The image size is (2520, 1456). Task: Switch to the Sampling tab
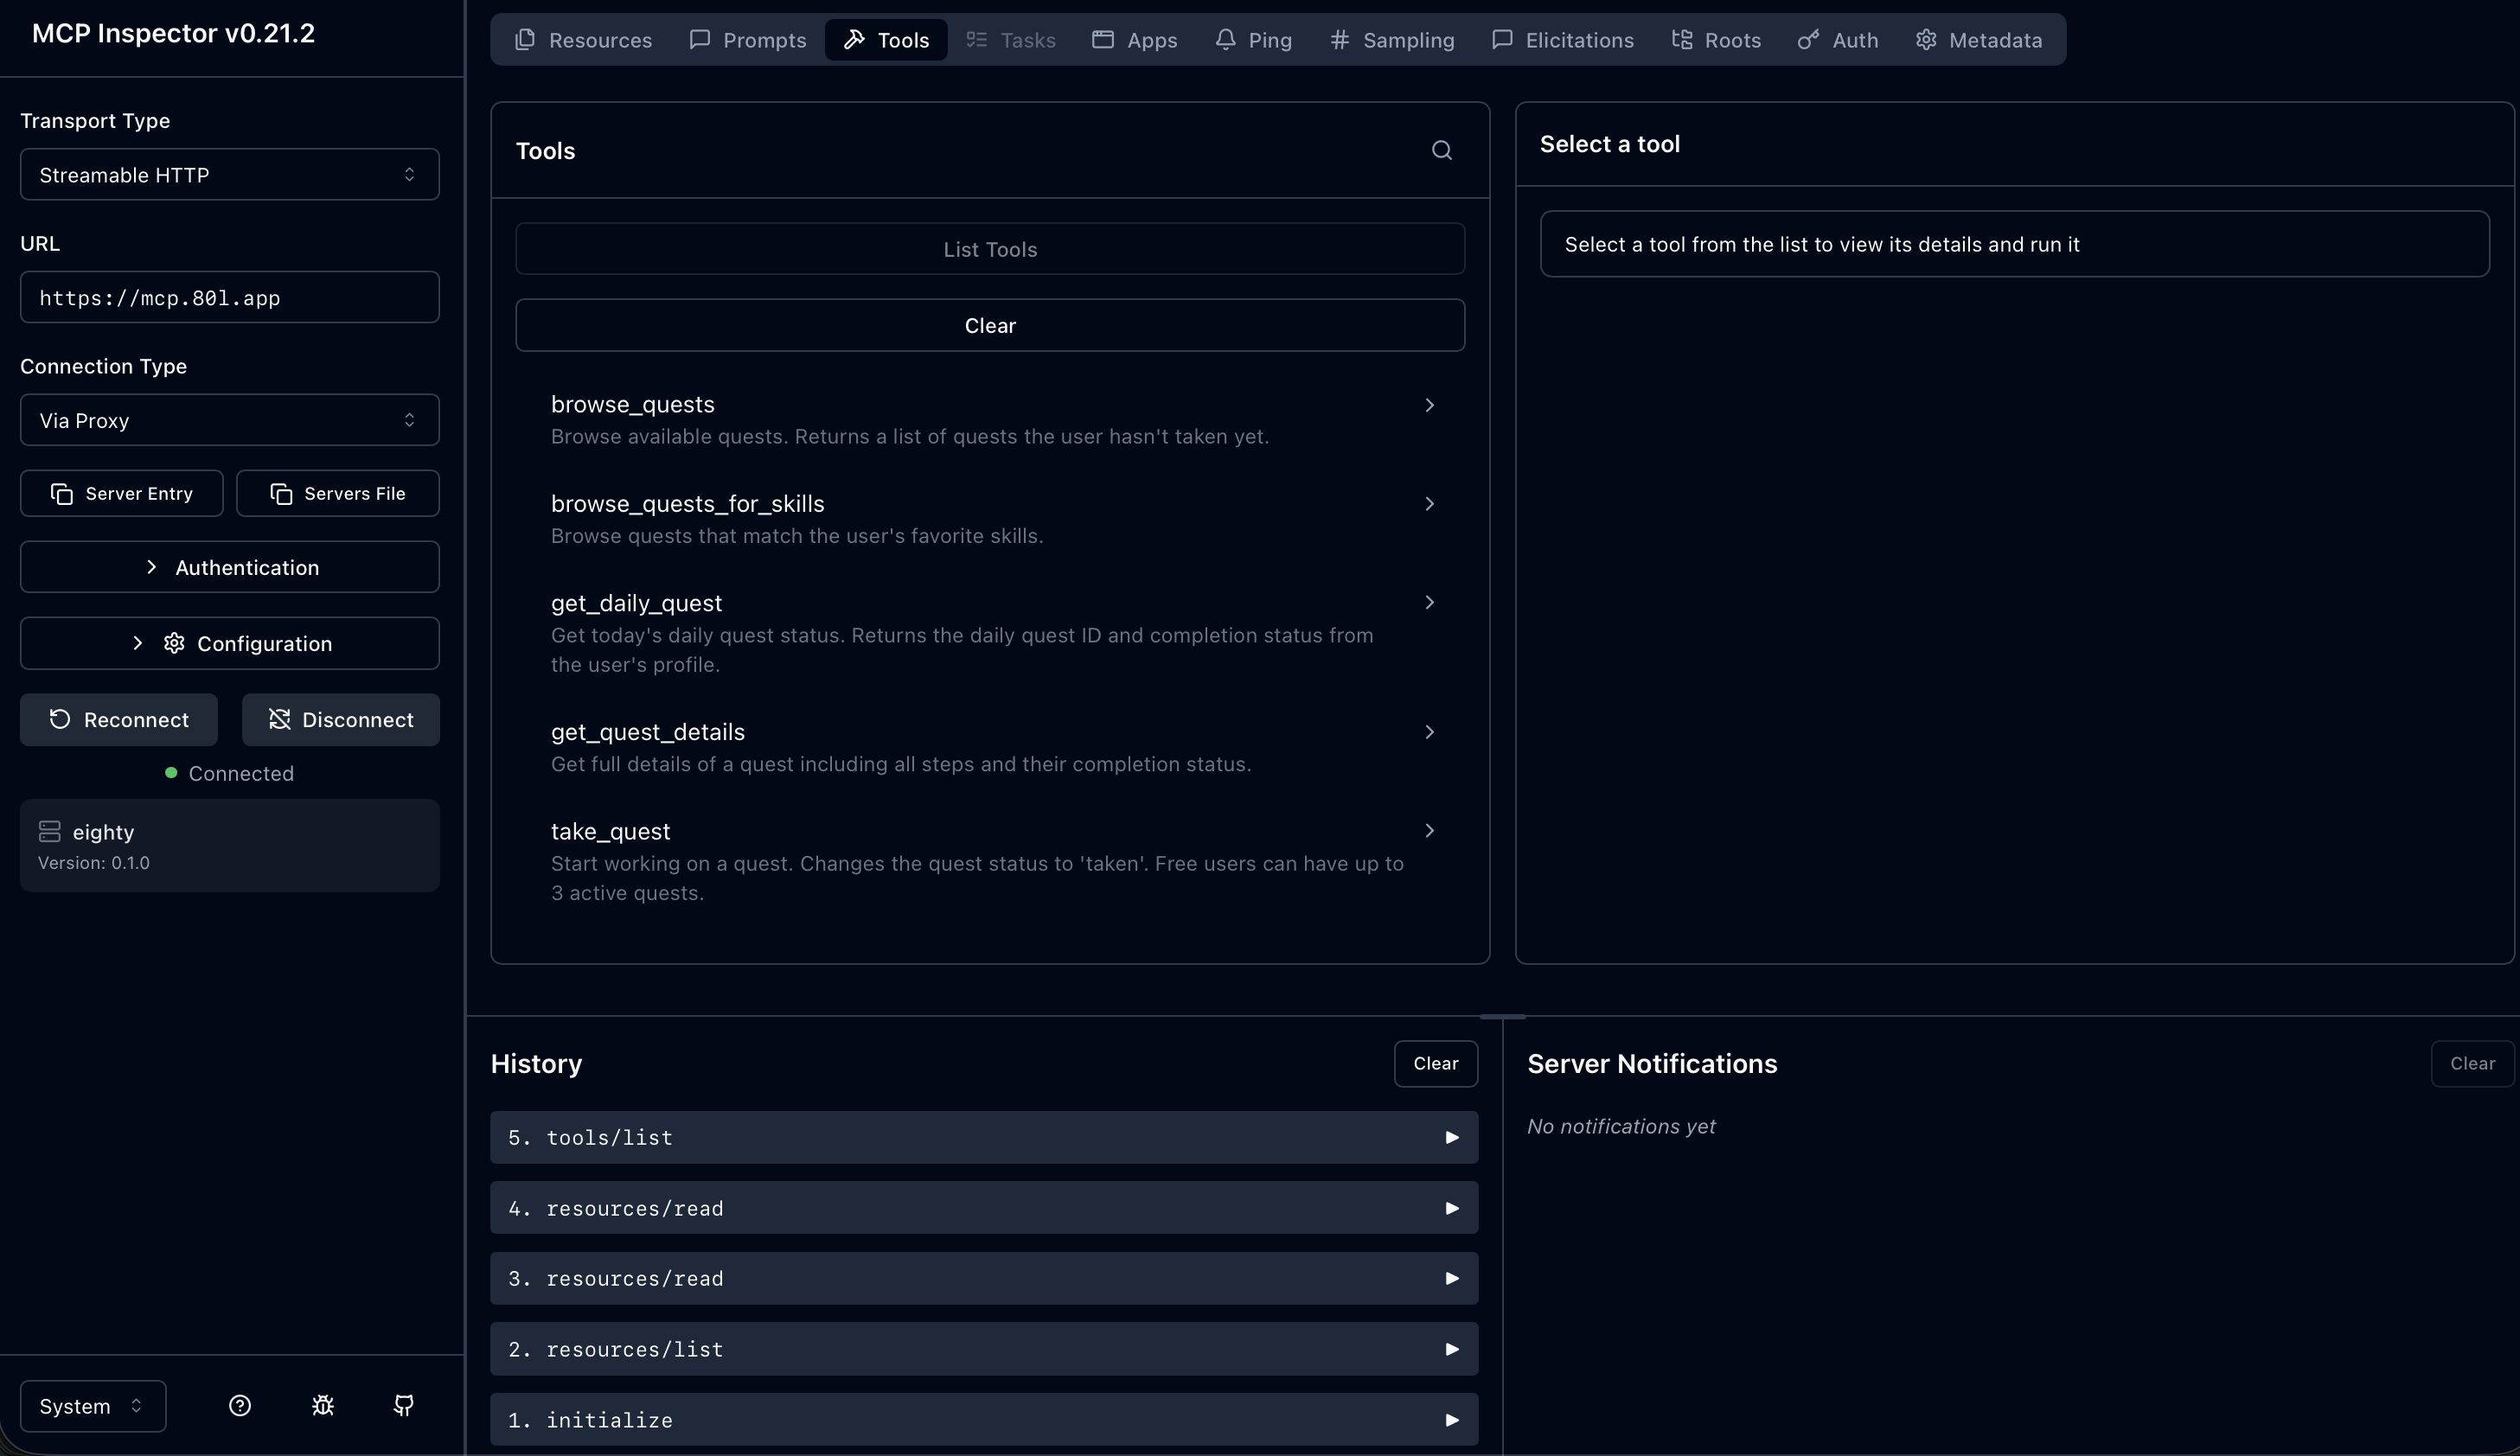[1392, 40]
